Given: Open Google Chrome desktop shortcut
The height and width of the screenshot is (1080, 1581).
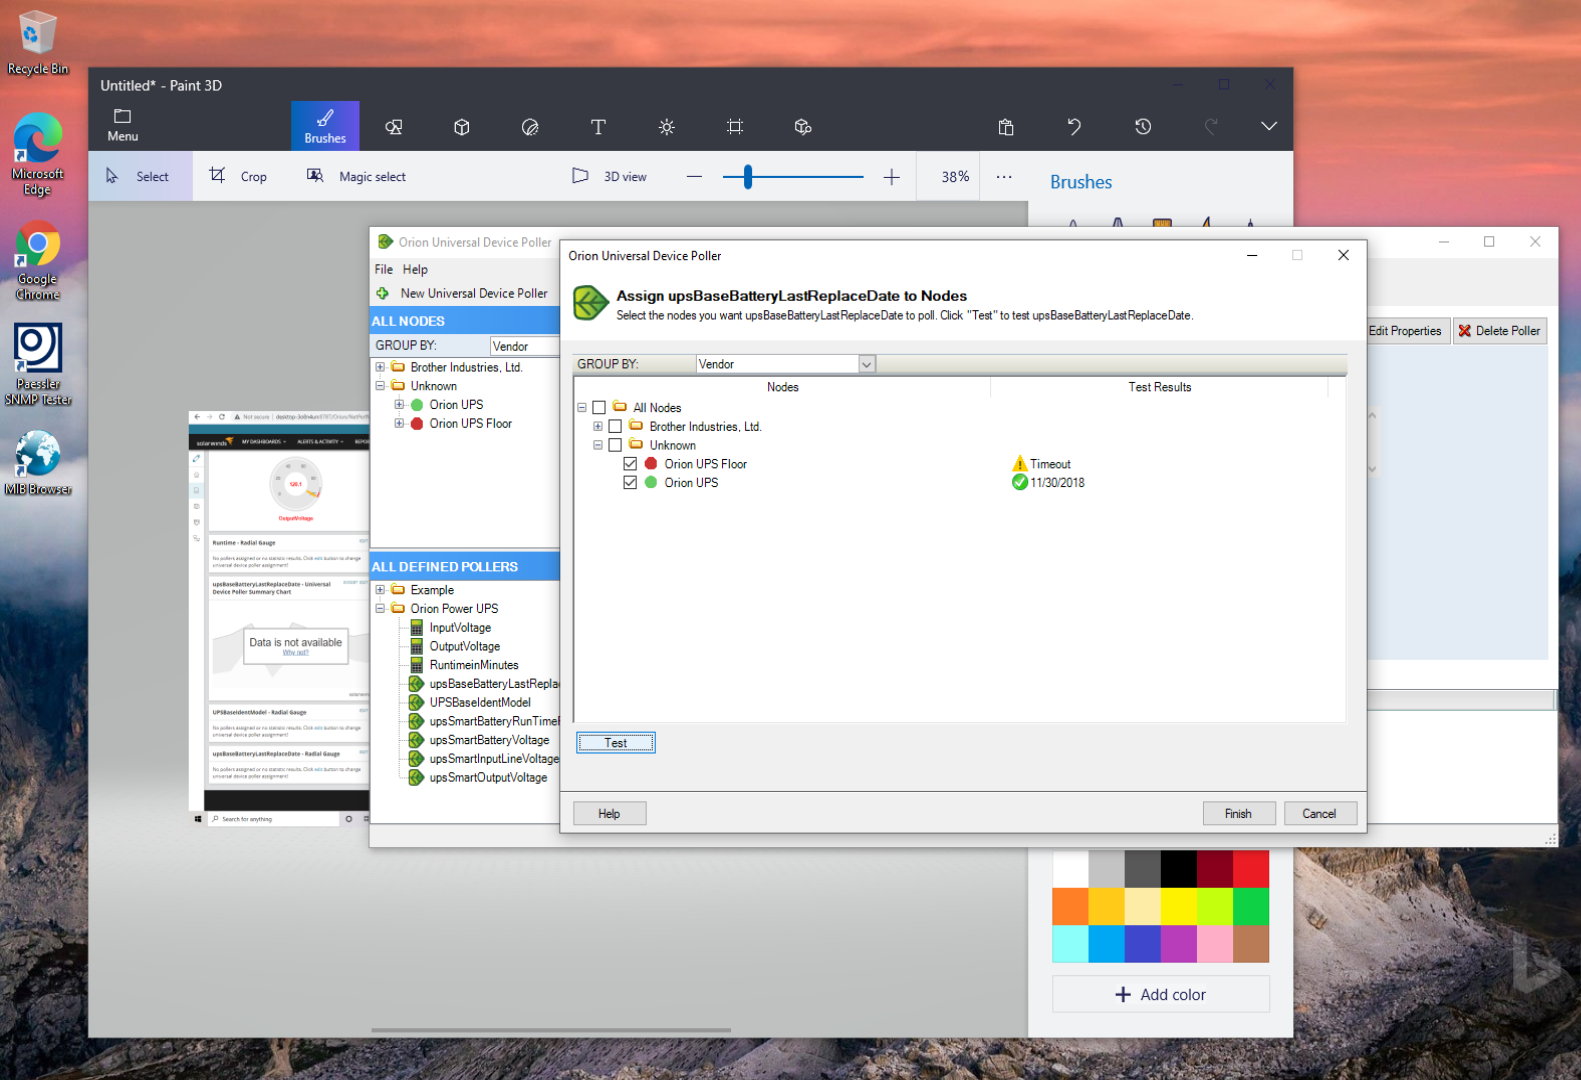Looking at the screenshot, I should coord(38,262).
